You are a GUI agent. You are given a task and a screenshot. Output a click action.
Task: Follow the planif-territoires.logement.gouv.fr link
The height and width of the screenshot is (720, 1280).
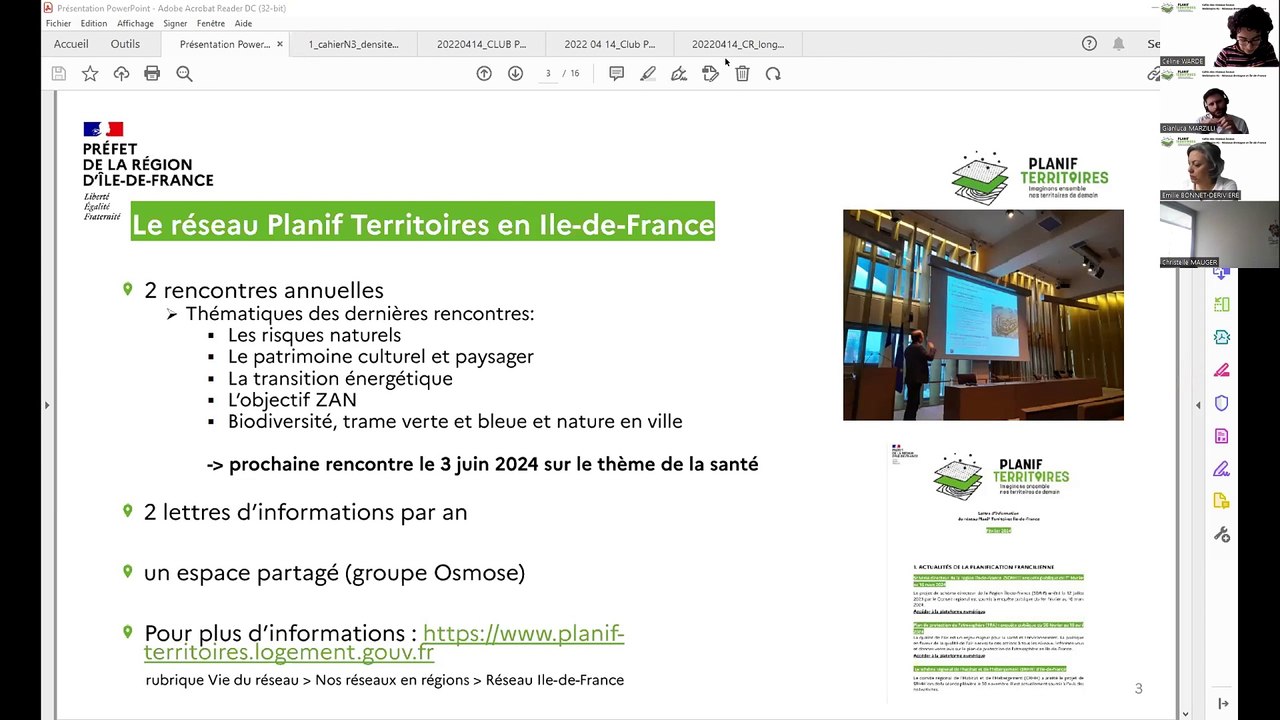[x=384, y=642]
